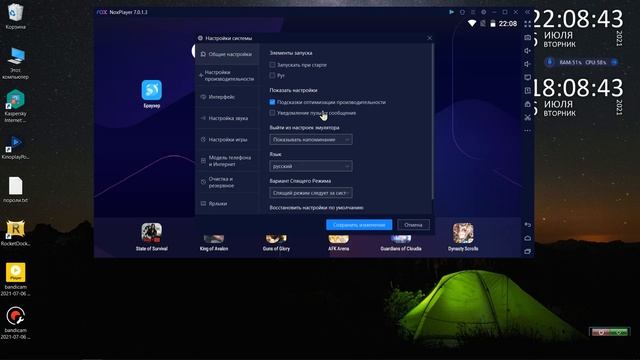The image size is (640, 360).
Task: Click the RAM and CPU usage widget
Action: (582, 62)
